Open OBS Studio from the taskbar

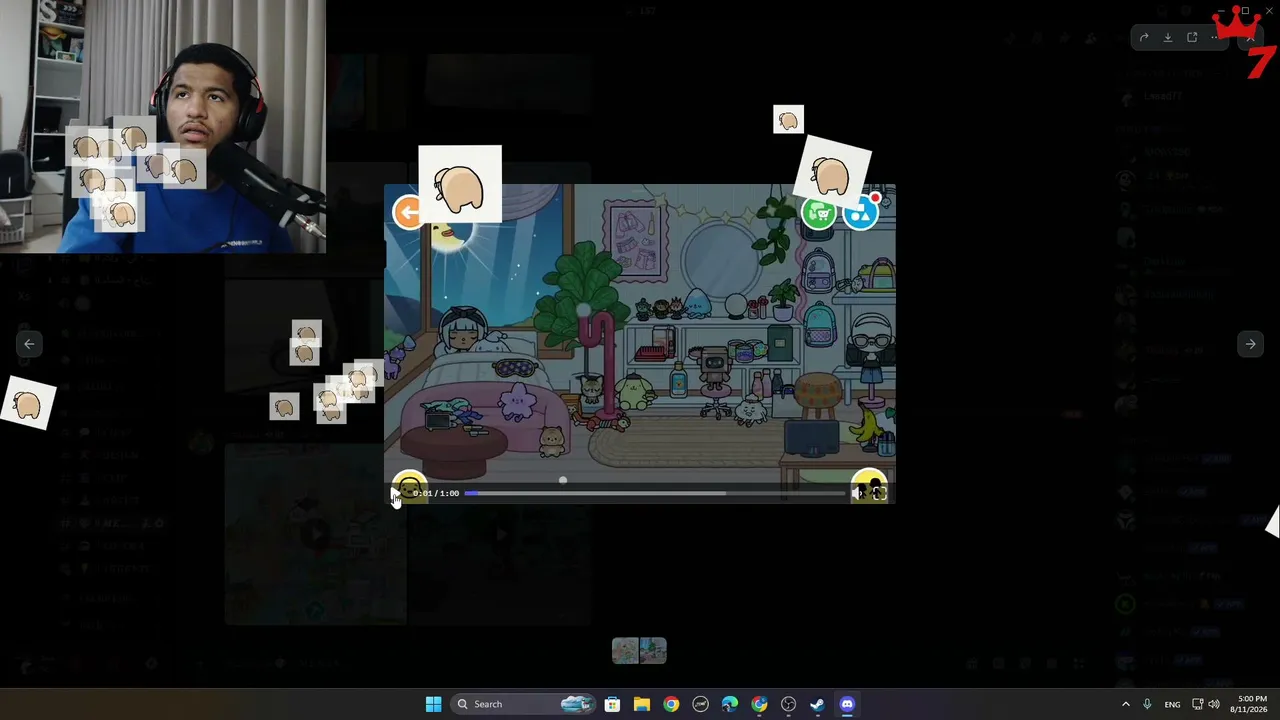point(789,704)
